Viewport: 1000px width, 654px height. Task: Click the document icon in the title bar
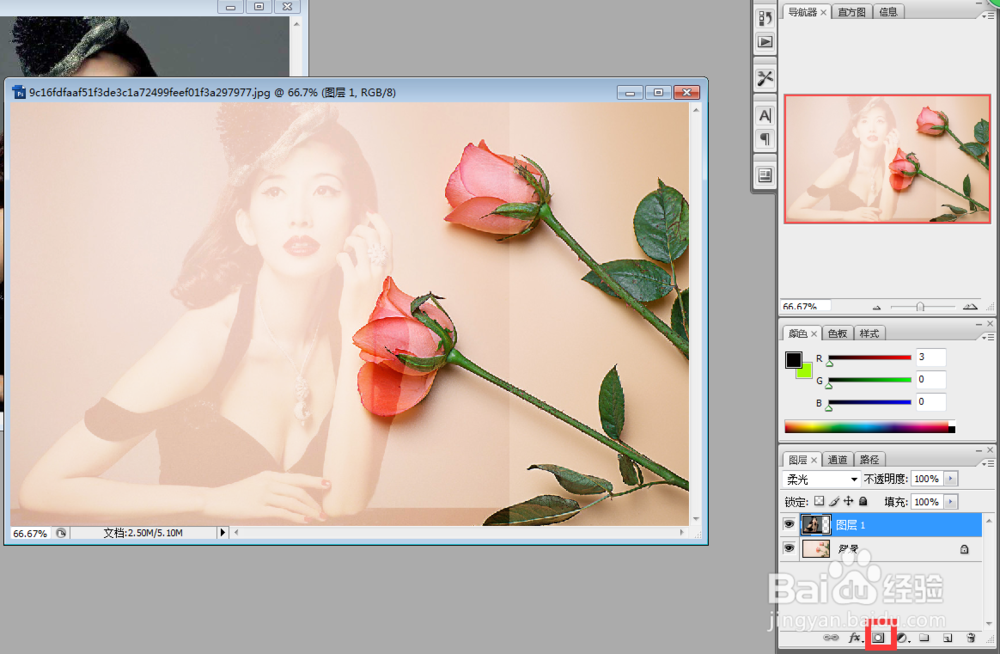tap(19, 93)
